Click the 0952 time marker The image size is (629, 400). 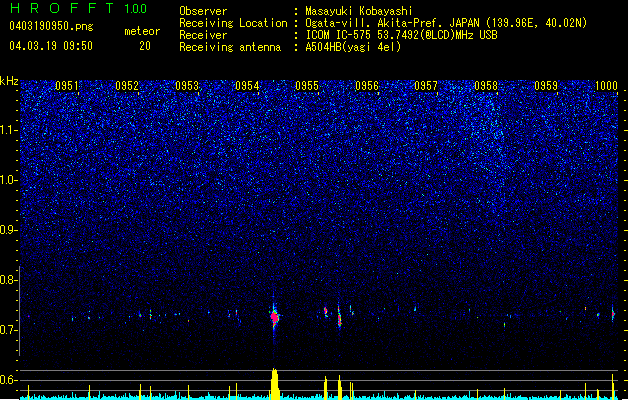coord(127,86)
